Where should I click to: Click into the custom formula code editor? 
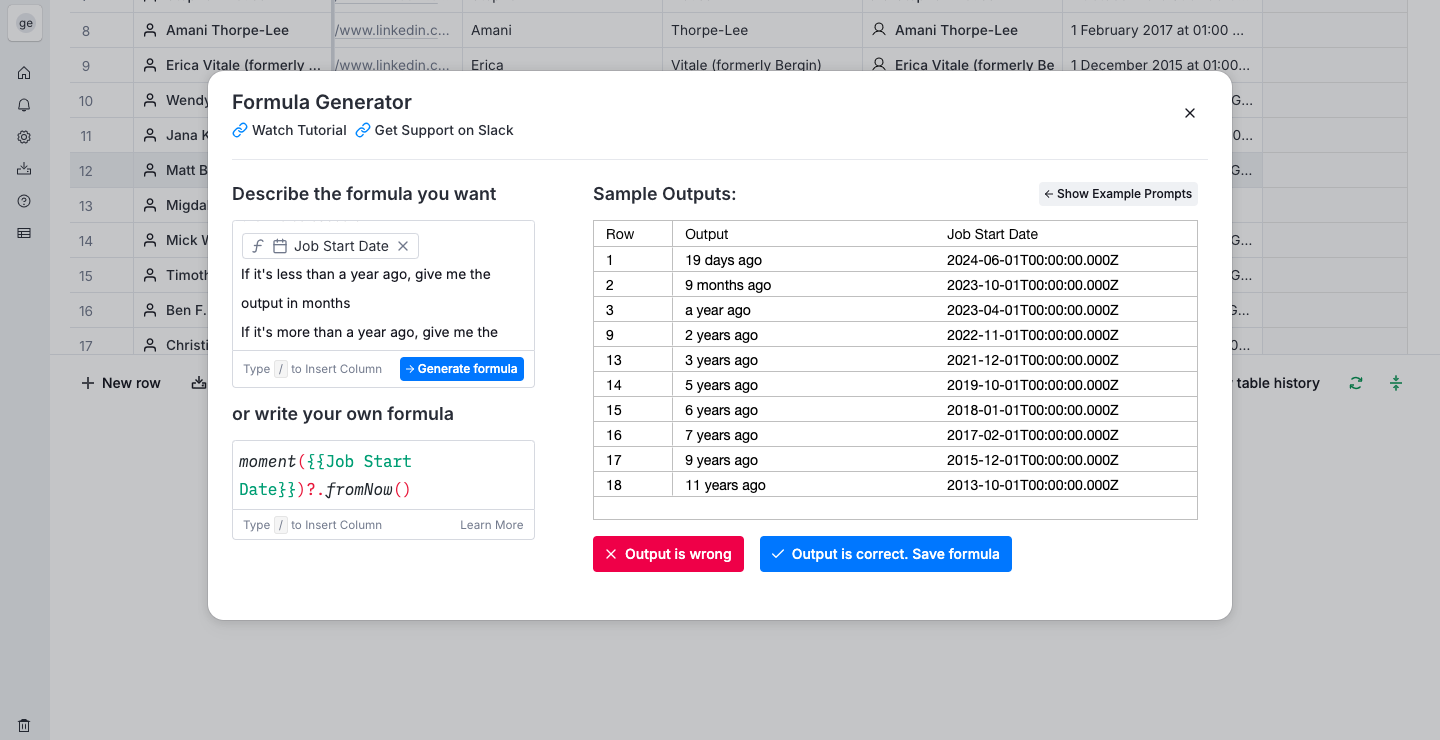tap(383, 475)
